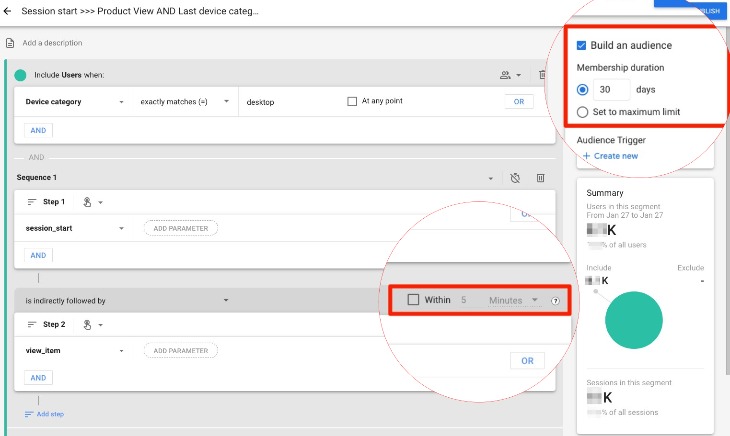This screenshot has height=436, width=730.
Task: Click OR button in Step 2
Action: click(x=527, y=361)
